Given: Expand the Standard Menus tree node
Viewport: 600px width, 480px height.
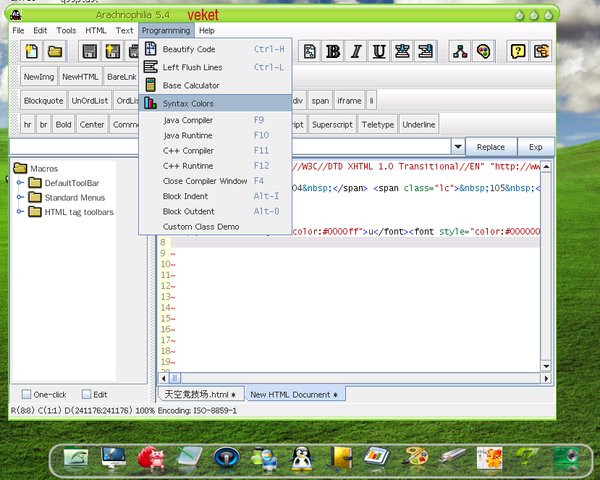Looking at the screenshot, I should click(20, 198).
